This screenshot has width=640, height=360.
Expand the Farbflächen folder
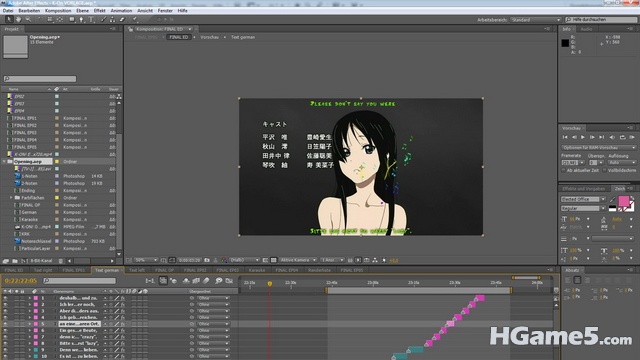tap(11, 198)
